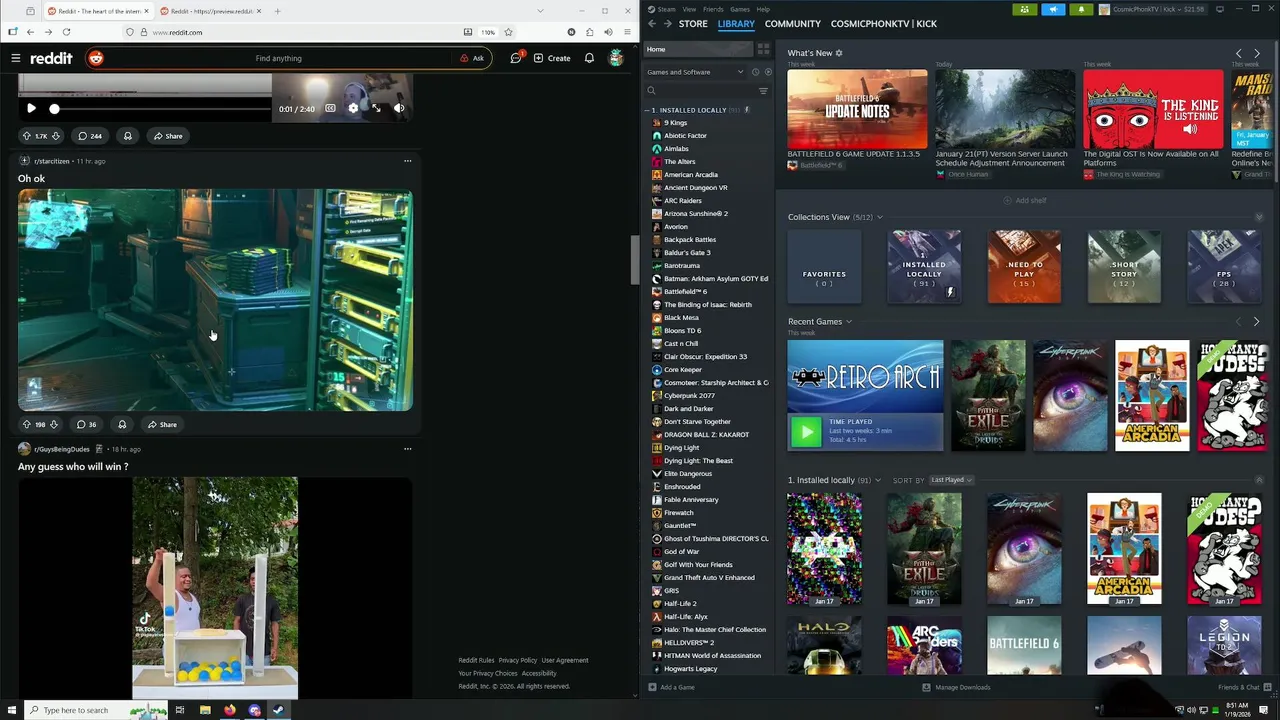This screenshot has width=1280, height=720.
Task: Open Reddit notifications bell
Action: point(589,58)
